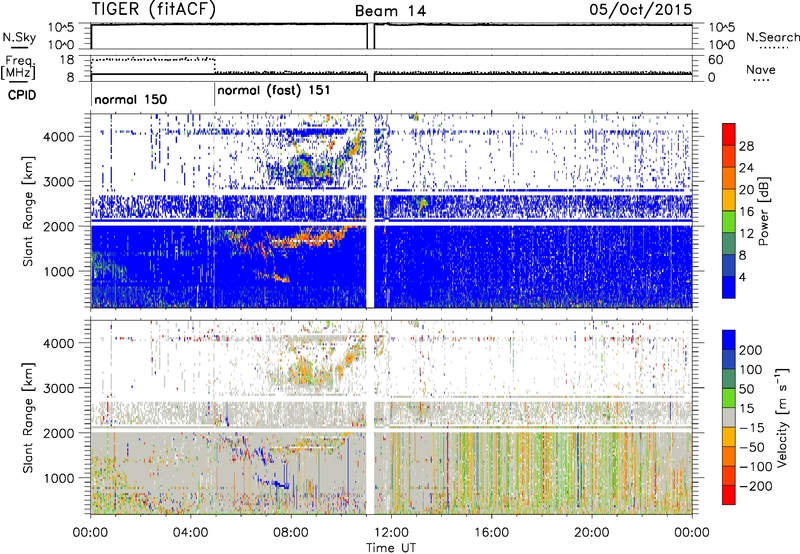800x554 pixels.
Task: Click the 4 label on Power colorbar
Action: pyautogui.click(x=742, y=277)
